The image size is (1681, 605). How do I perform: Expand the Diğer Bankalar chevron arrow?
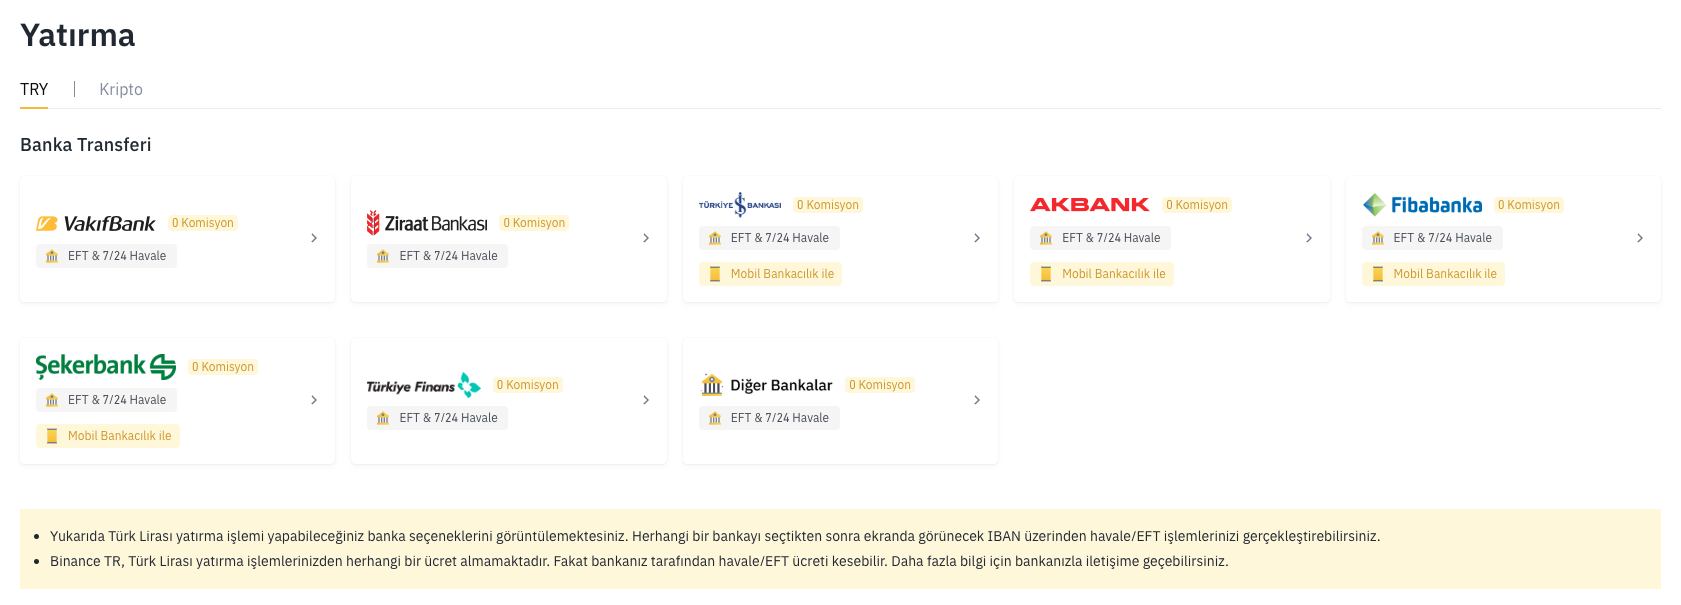click(977, 400)
